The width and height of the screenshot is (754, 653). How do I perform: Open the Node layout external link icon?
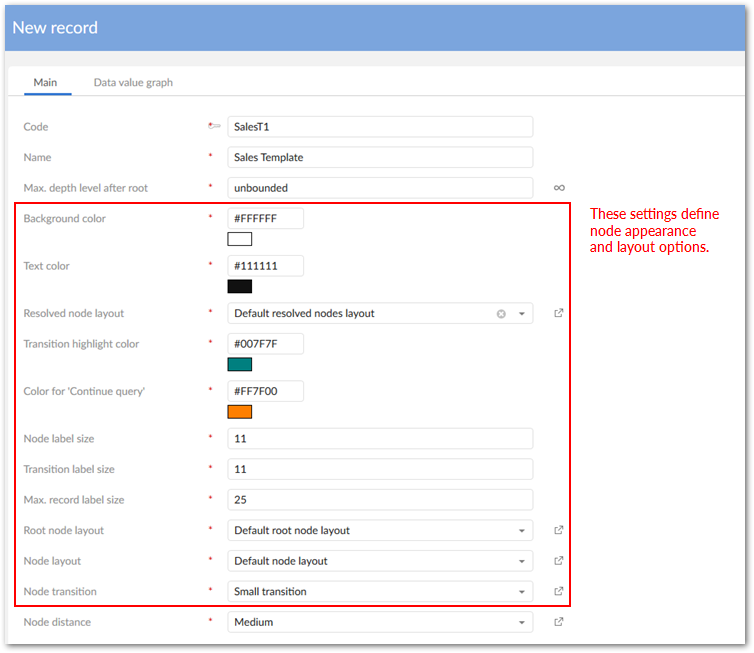559,561
